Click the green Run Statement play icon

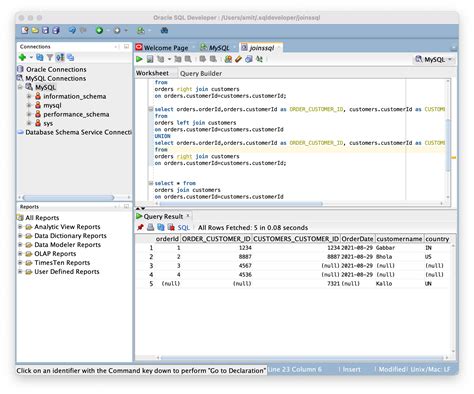pyautogui.click(x=139, y=59)
